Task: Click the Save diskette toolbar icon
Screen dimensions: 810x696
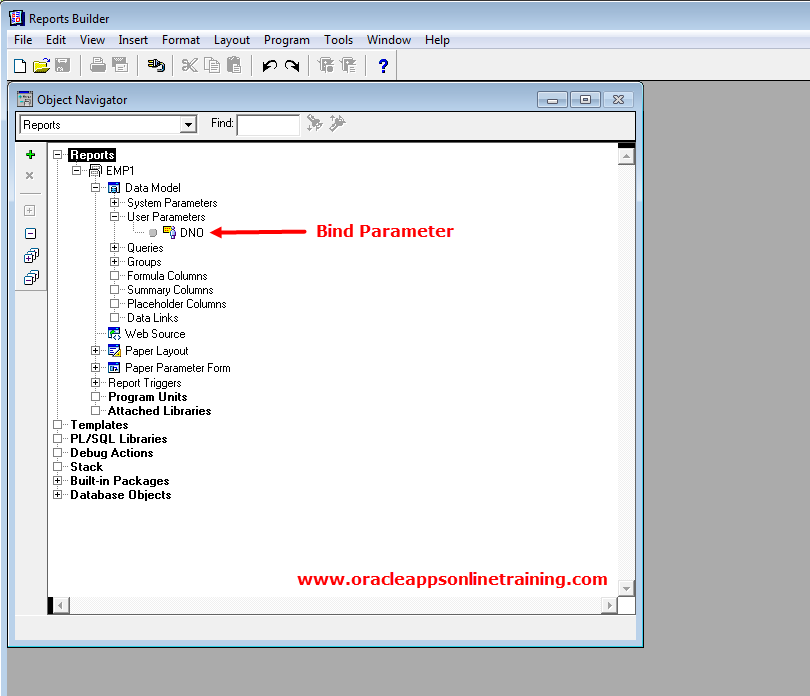Action: click(x=63, y=66)
